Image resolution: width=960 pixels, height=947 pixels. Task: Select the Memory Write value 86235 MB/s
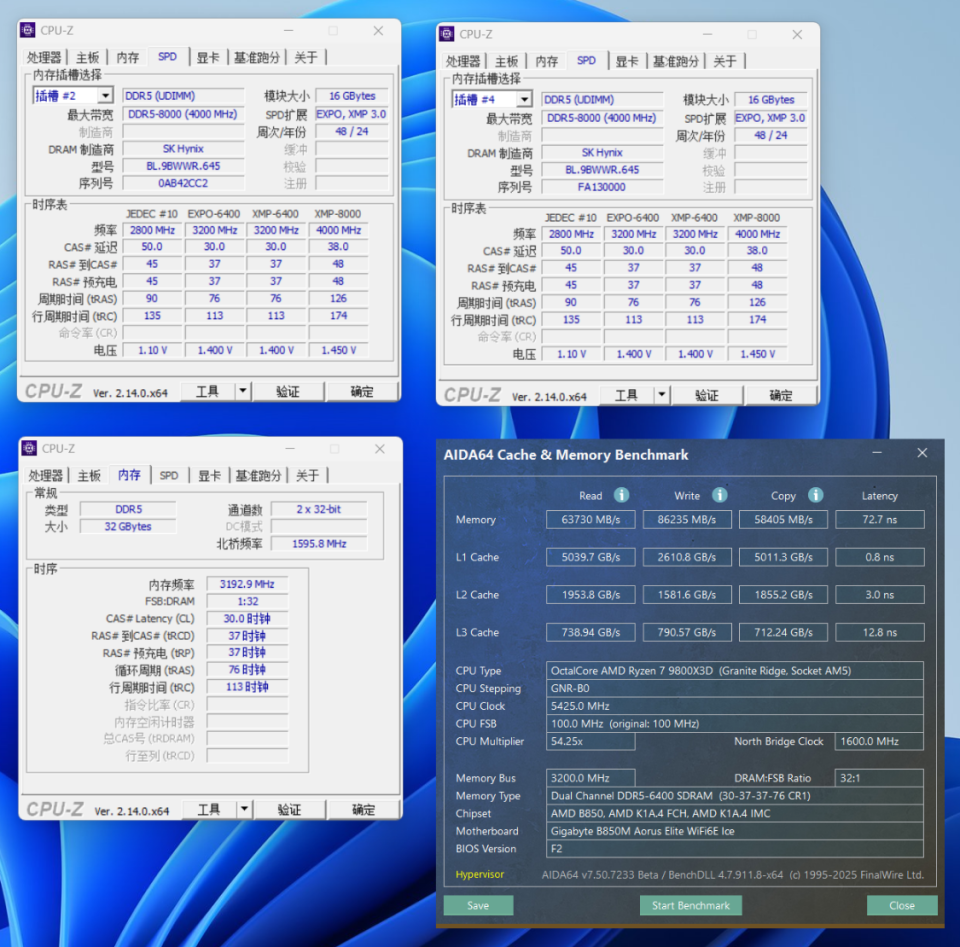click(x=687, y=519)
